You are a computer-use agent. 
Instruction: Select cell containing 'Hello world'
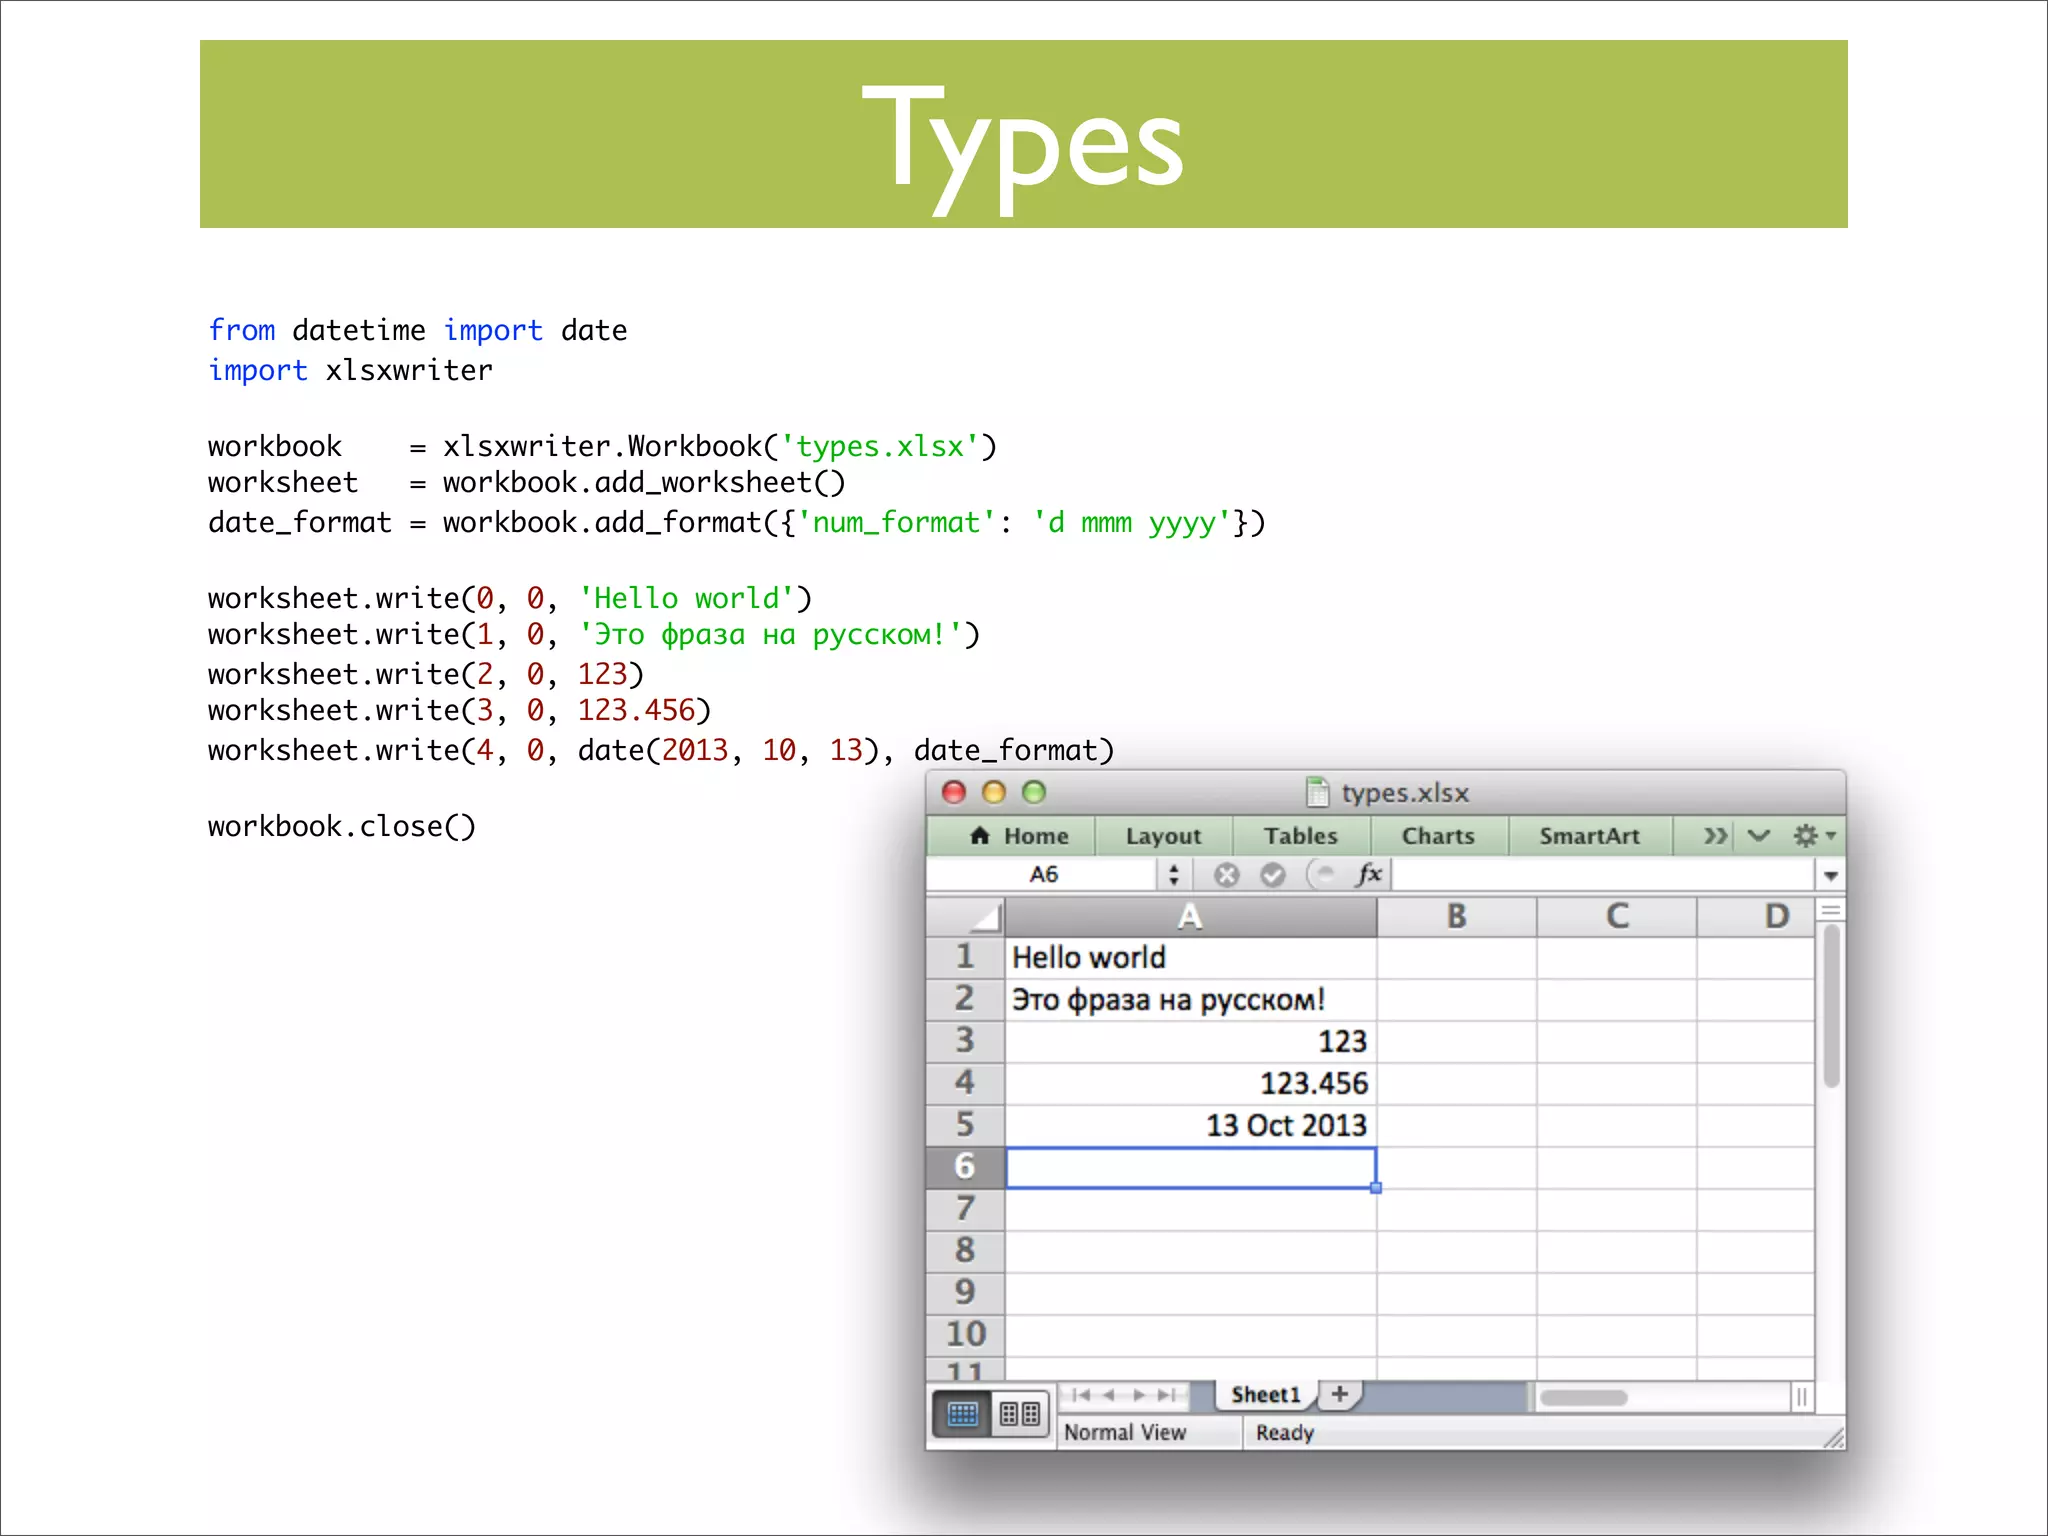coord(1190,958)
